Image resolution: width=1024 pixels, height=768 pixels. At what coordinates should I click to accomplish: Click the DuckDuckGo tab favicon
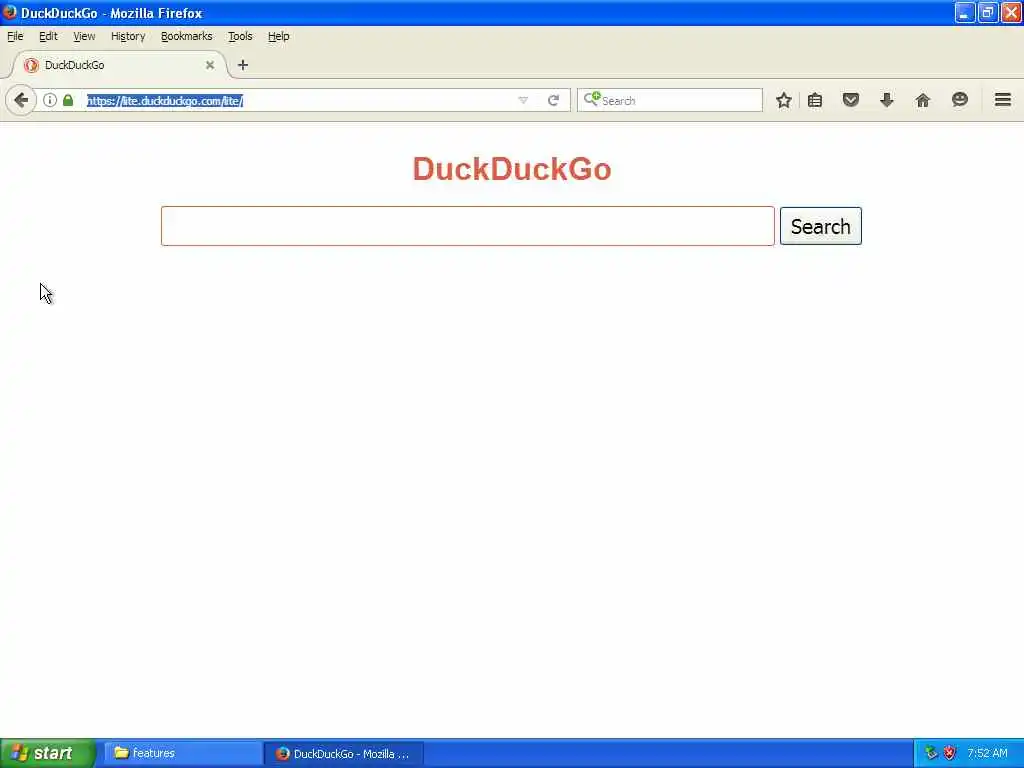(31, 65)
